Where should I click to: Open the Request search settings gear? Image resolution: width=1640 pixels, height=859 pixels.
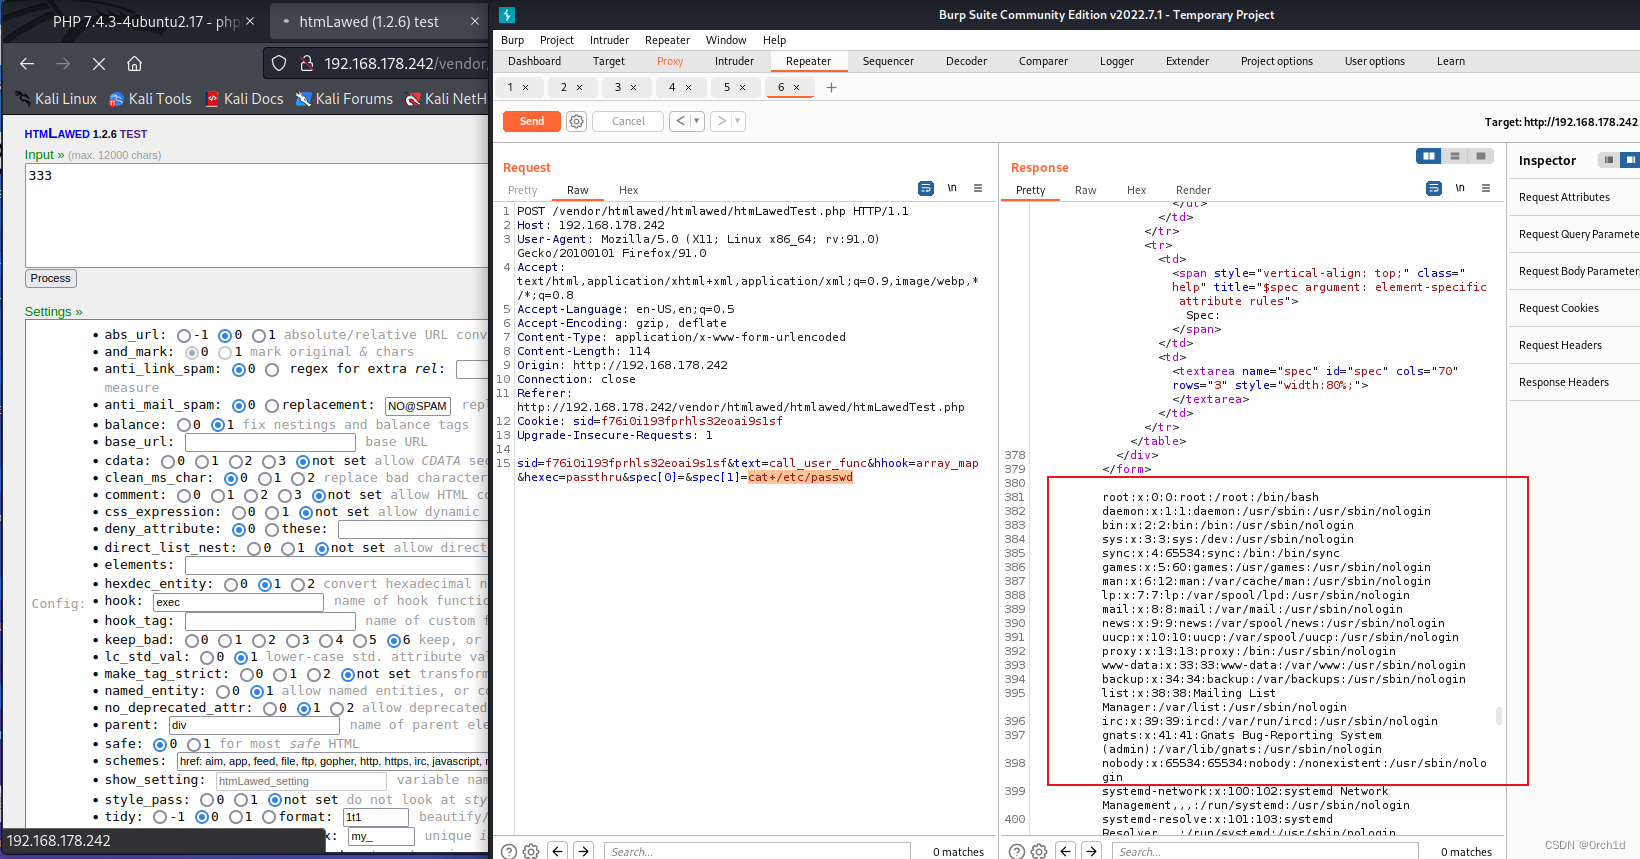[531, 851]
